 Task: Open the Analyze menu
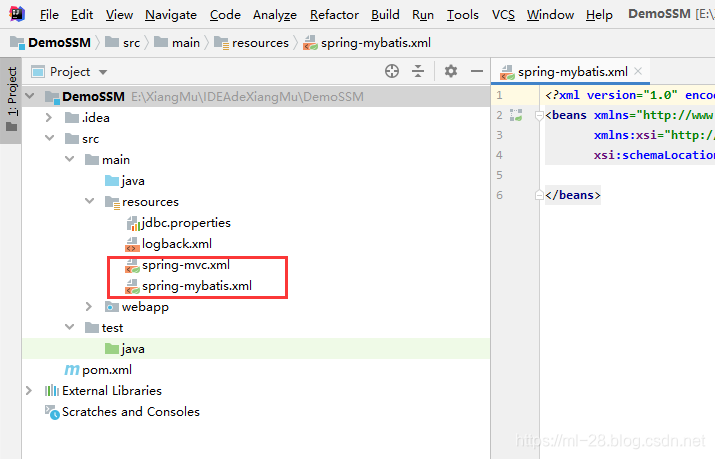pos(275,15)
